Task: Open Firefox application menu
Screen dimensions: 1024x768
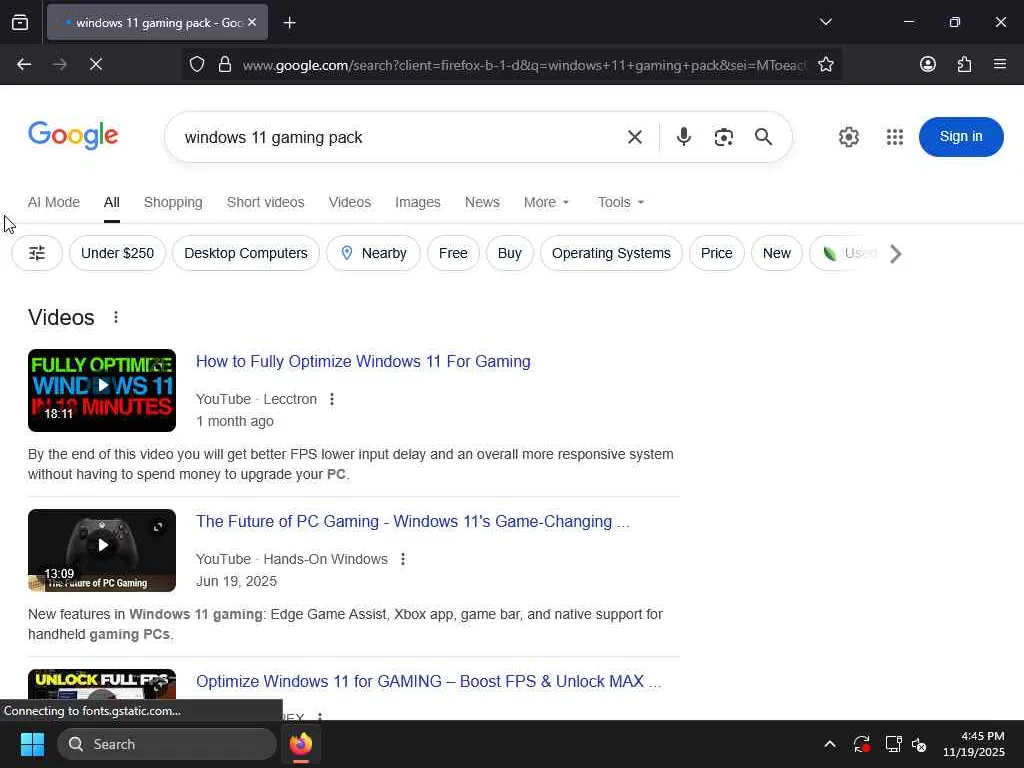Action: click(1000, 64)
